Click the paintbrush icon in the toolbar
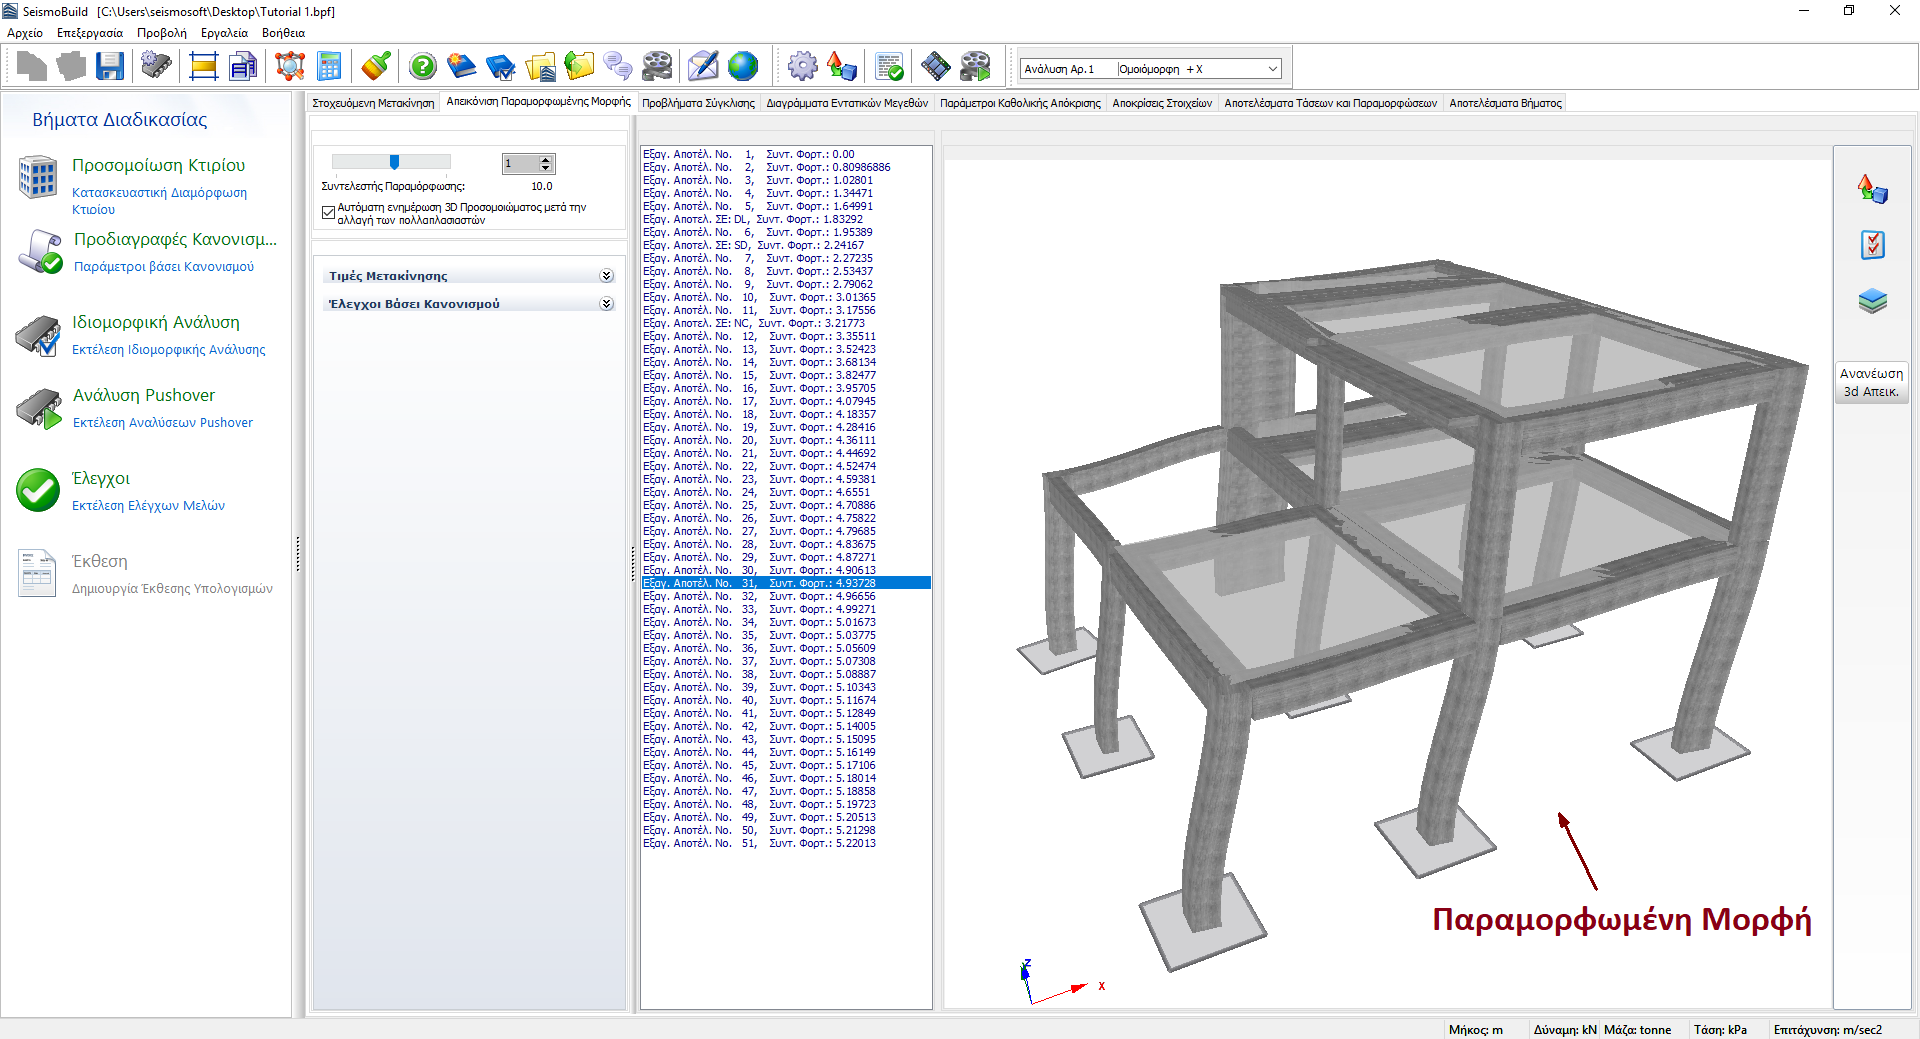Viewport: 1920px width, 1039px height. pos(376,67)
